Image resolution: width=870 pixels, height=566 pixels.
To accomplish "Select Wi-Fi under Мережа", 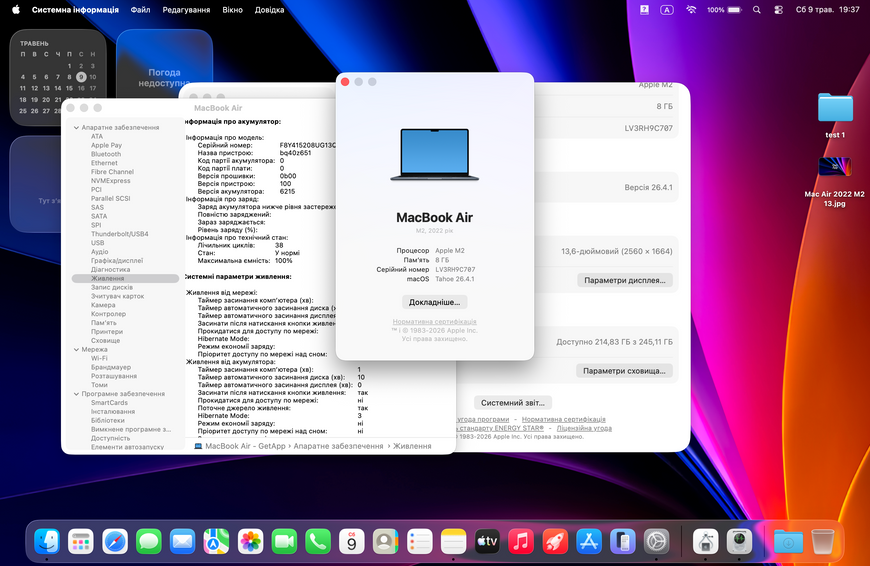I will click(x=99, y=358).
